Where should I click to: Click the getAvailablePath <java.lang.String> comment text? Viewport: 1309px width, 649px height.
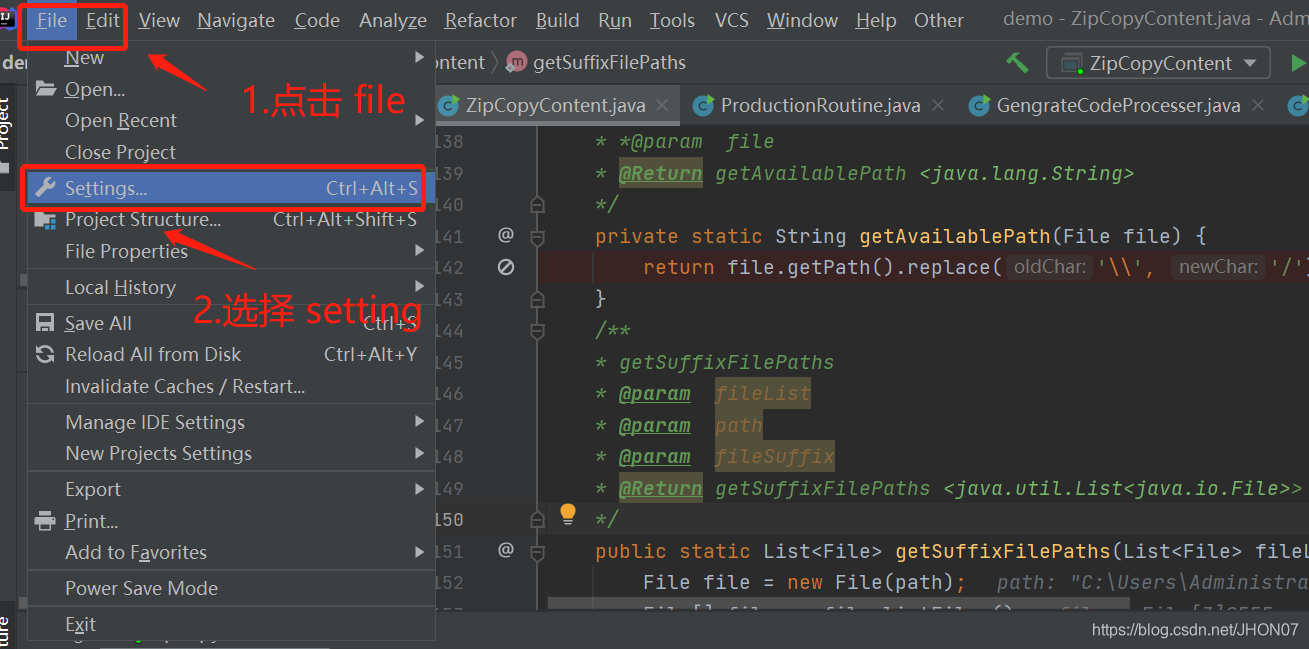(925, 173)
